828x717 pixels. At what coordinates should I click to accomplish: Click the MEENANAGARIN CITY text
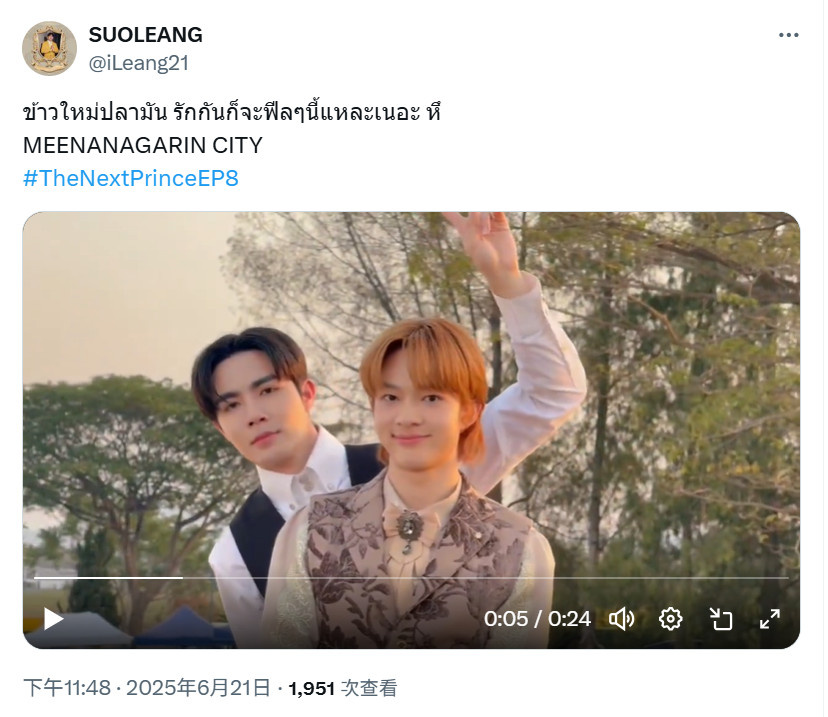[x=143, y=145]
